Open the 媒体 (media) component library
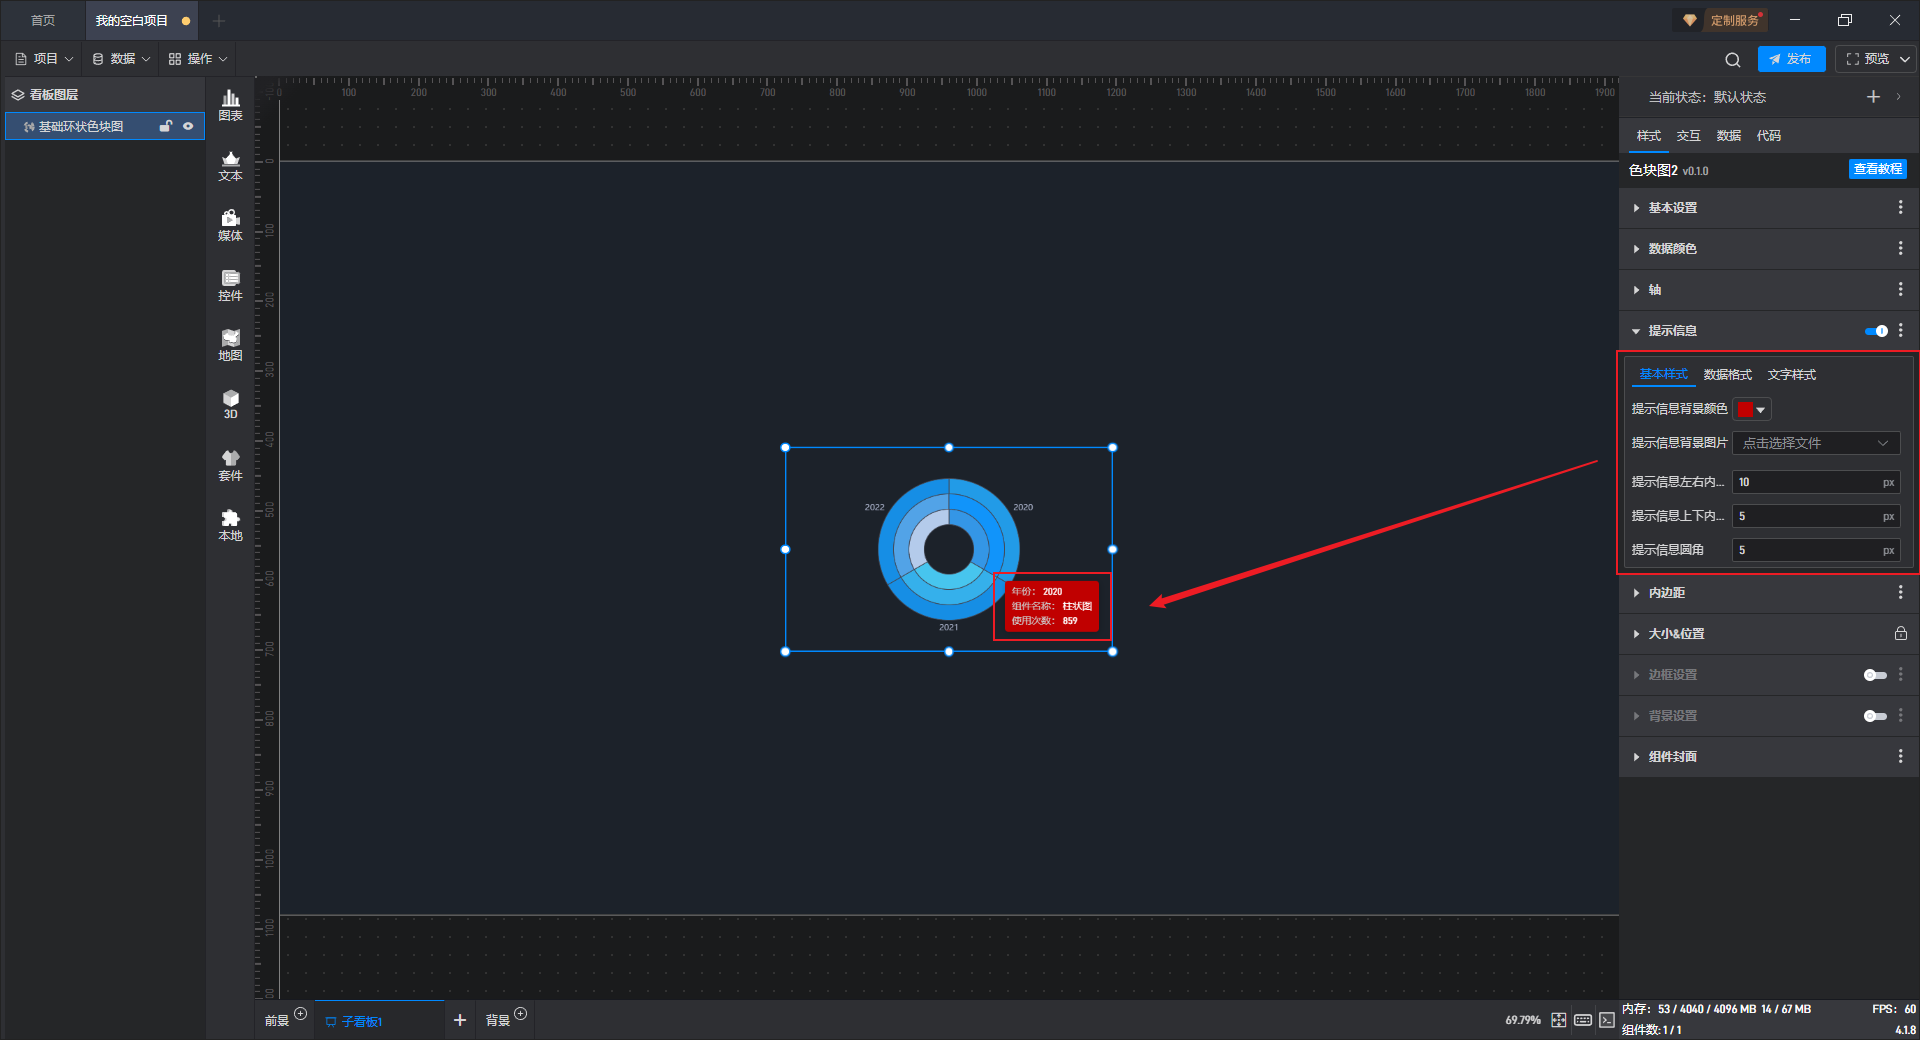Image resolution: width=1920 pixels, height=1040 pixels. coord(230,225)
